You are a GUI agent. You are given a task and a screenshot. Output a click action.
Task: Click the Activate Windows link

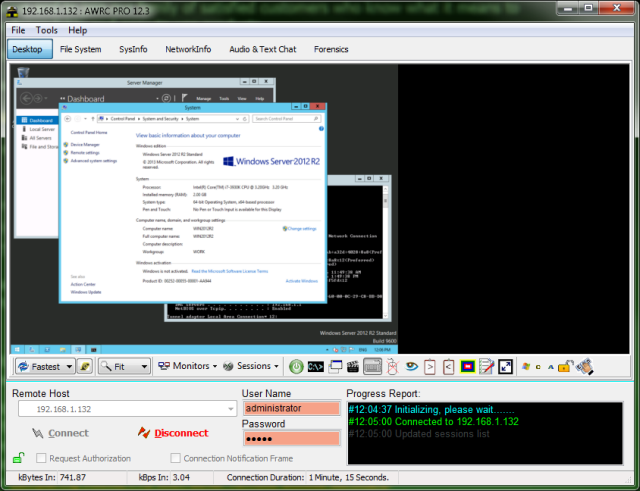tap(301, 281)
